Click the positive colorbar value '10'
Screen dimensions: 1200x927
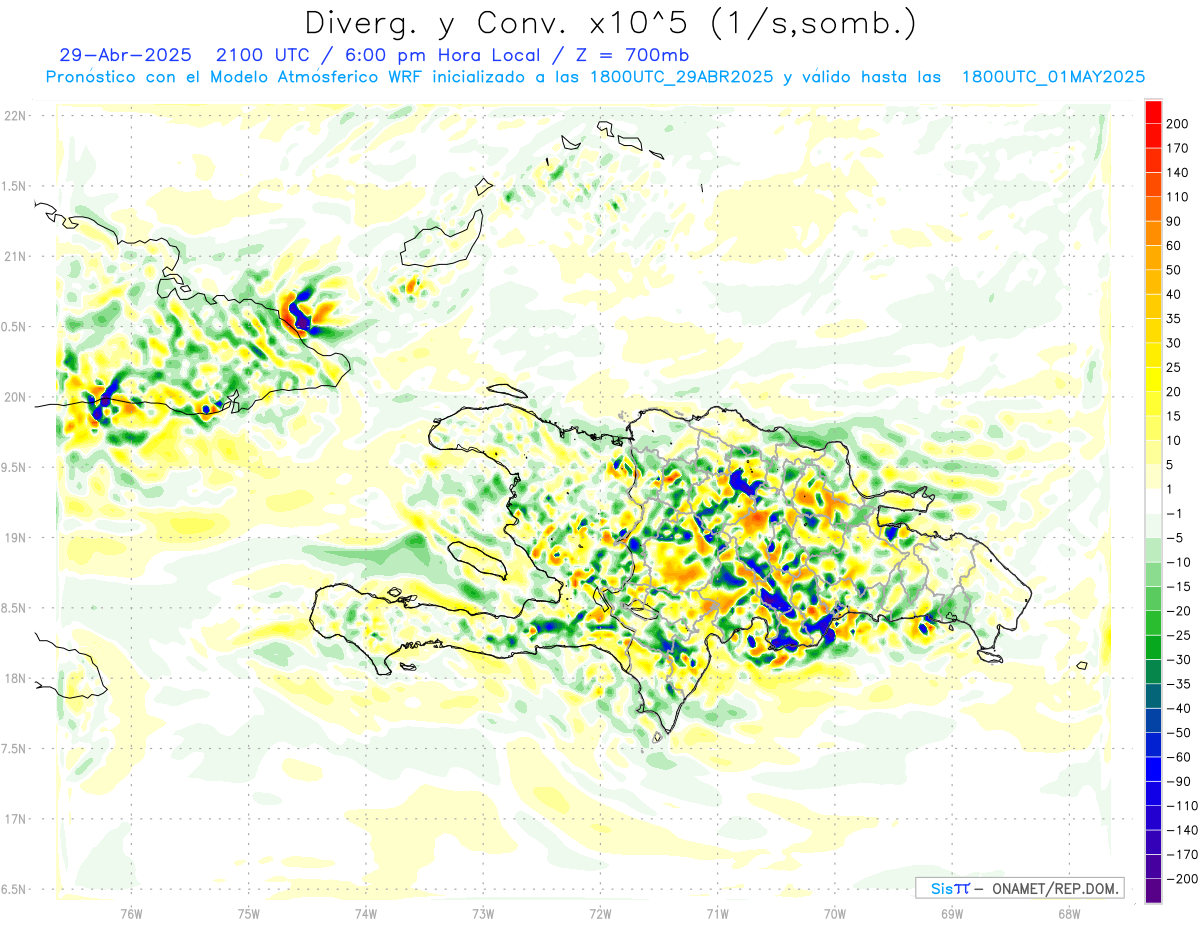click(1176, 441)
